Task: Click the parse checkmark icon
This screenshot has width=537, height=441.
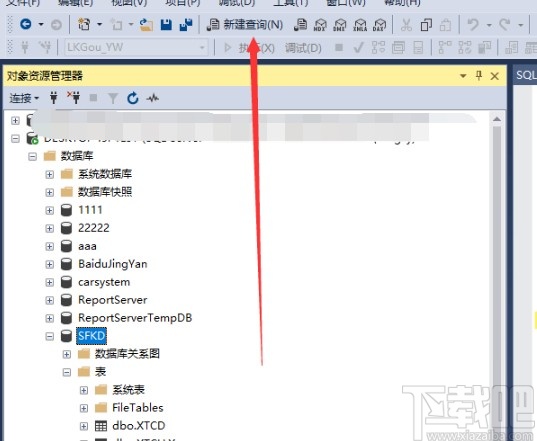Action: click(359, 47)
